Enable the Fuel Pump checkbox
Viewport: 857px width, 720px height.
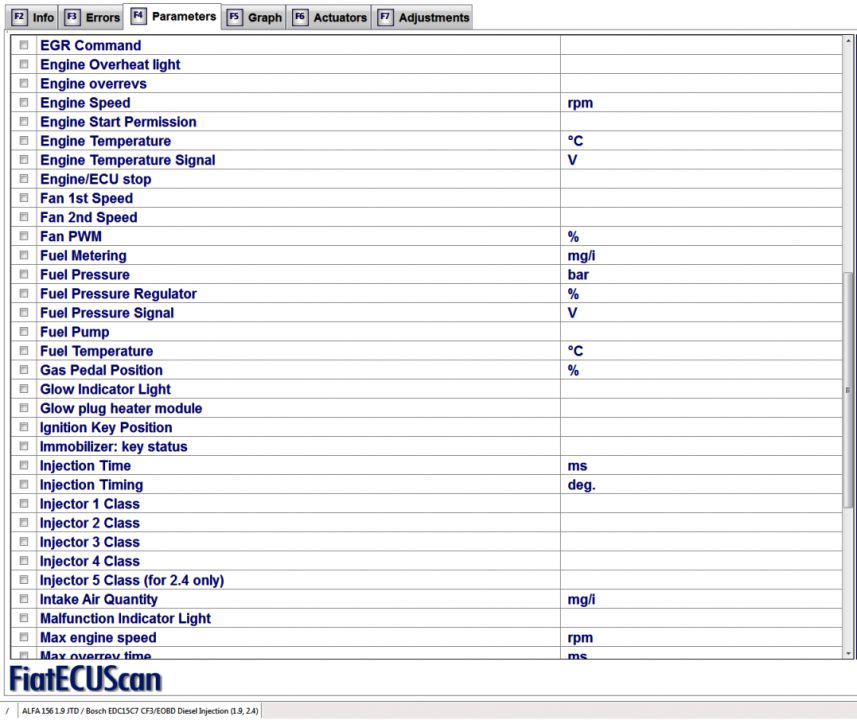click(24, 331)
